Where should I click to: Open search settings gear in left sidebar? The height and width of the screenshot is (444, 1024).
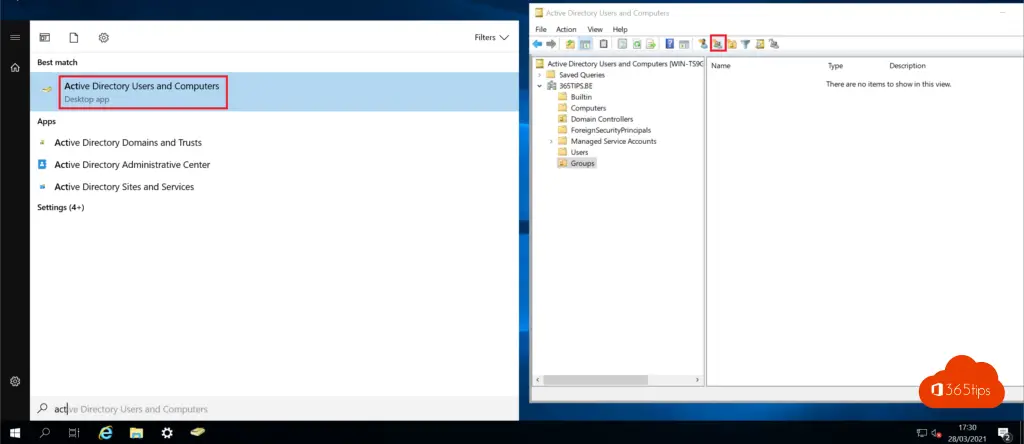tap(14, 381)
